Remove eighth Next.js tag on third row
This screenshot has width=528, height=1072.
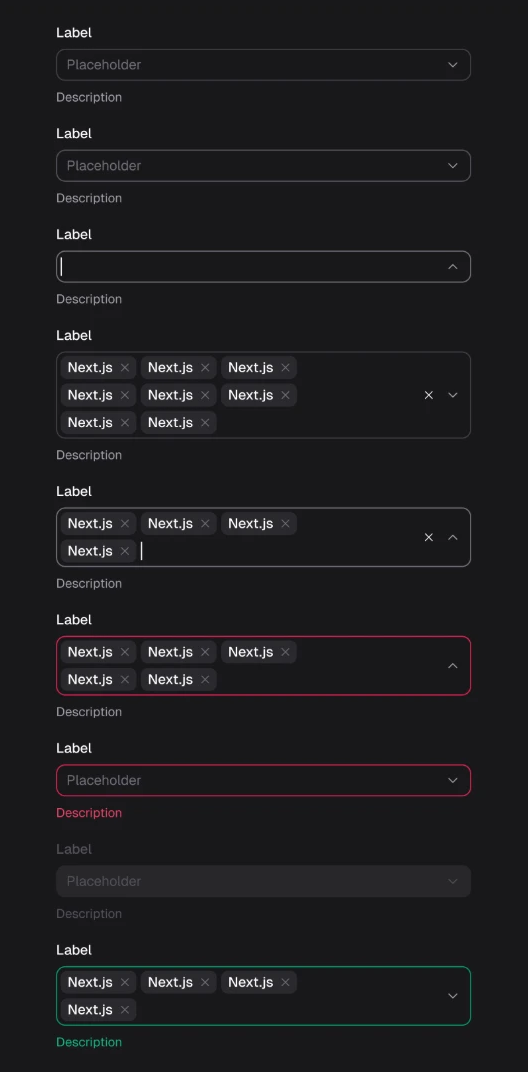point(204,423)
